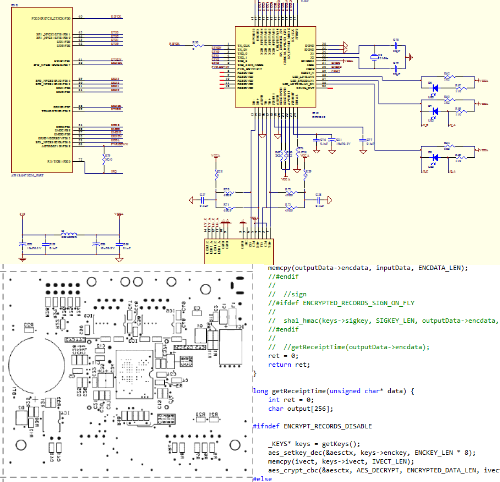The height and width of the screenshot is (482, 500).
Task: Click the resistor next to the reset net
Action: click(198, 45)
